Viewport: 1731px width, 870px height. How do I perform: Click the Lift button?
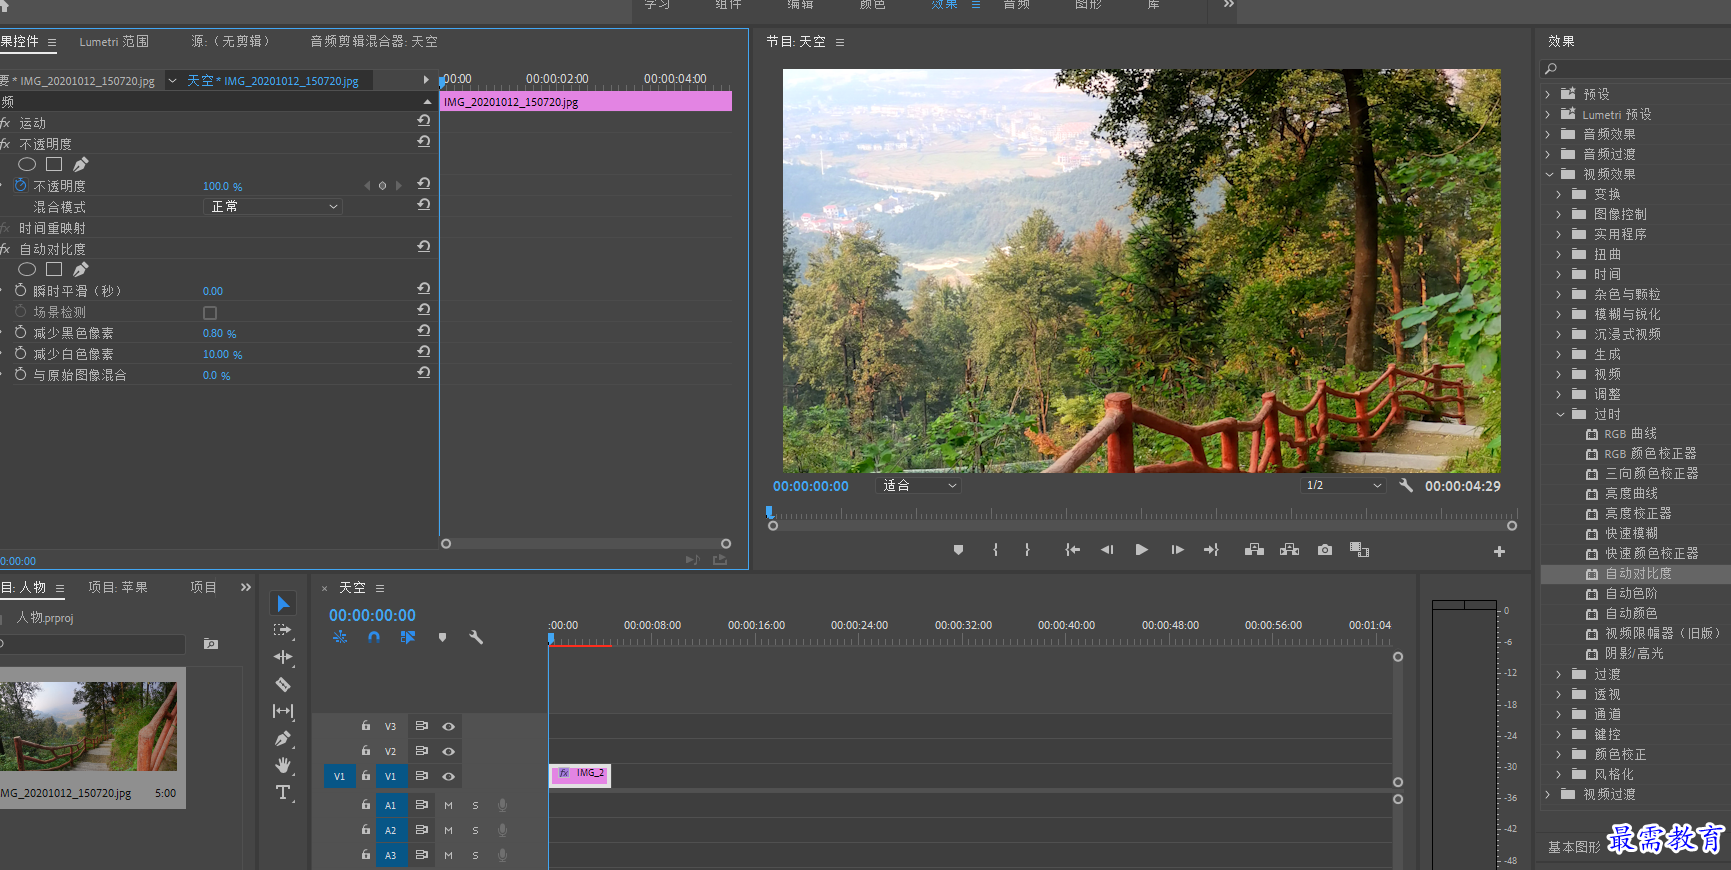click(1254, 550)
